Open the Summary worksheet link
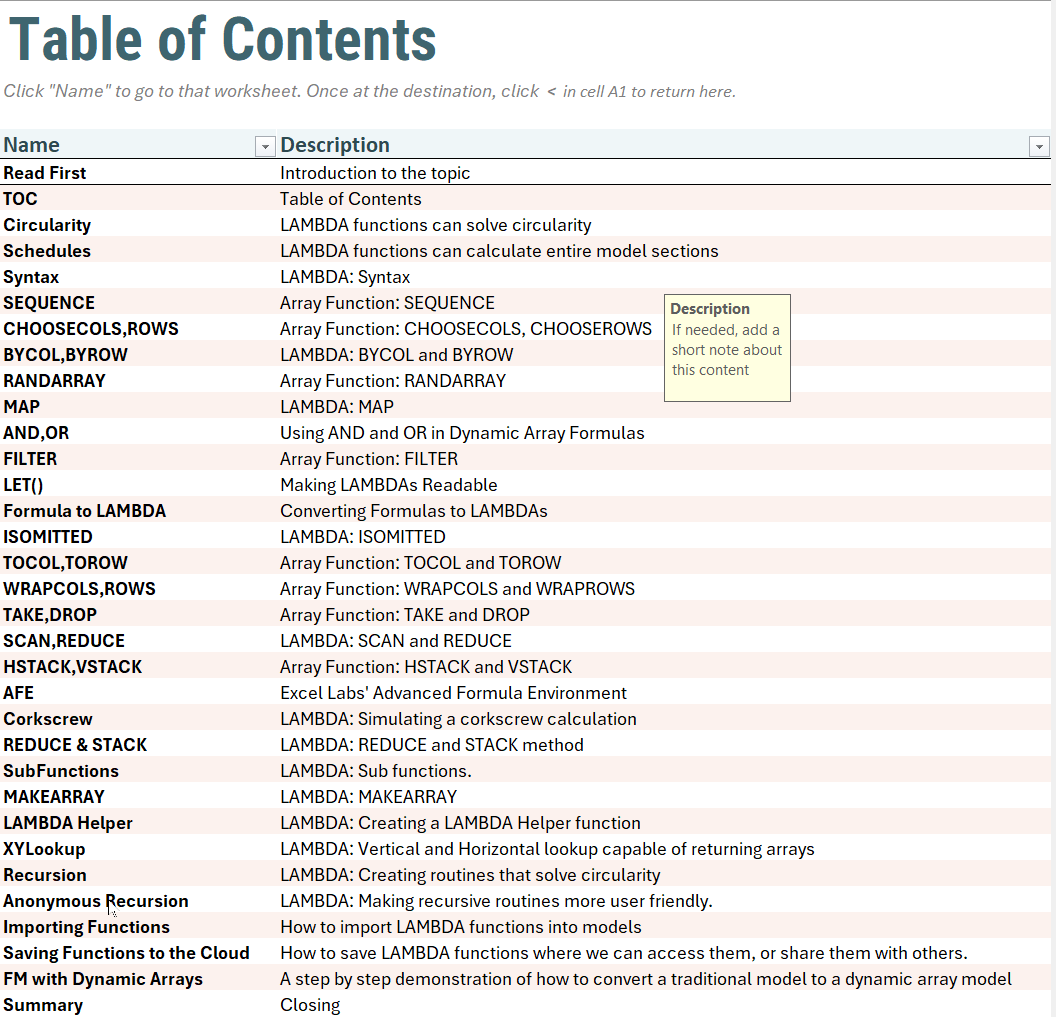Screen dimensions: 1056x1017 click(43, 1006)
